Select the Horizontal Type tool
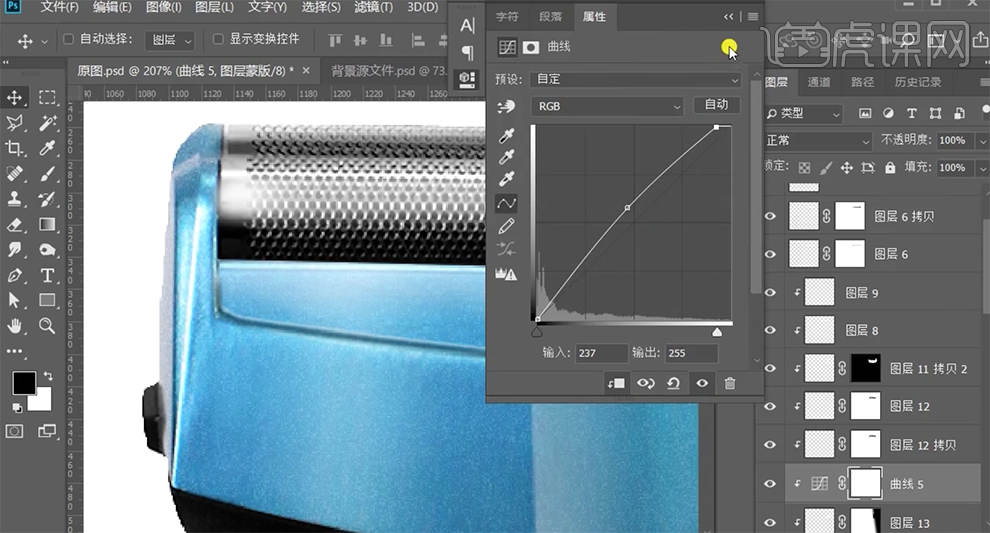The height and width of the screenshot is (533, 990). [47, 275]
